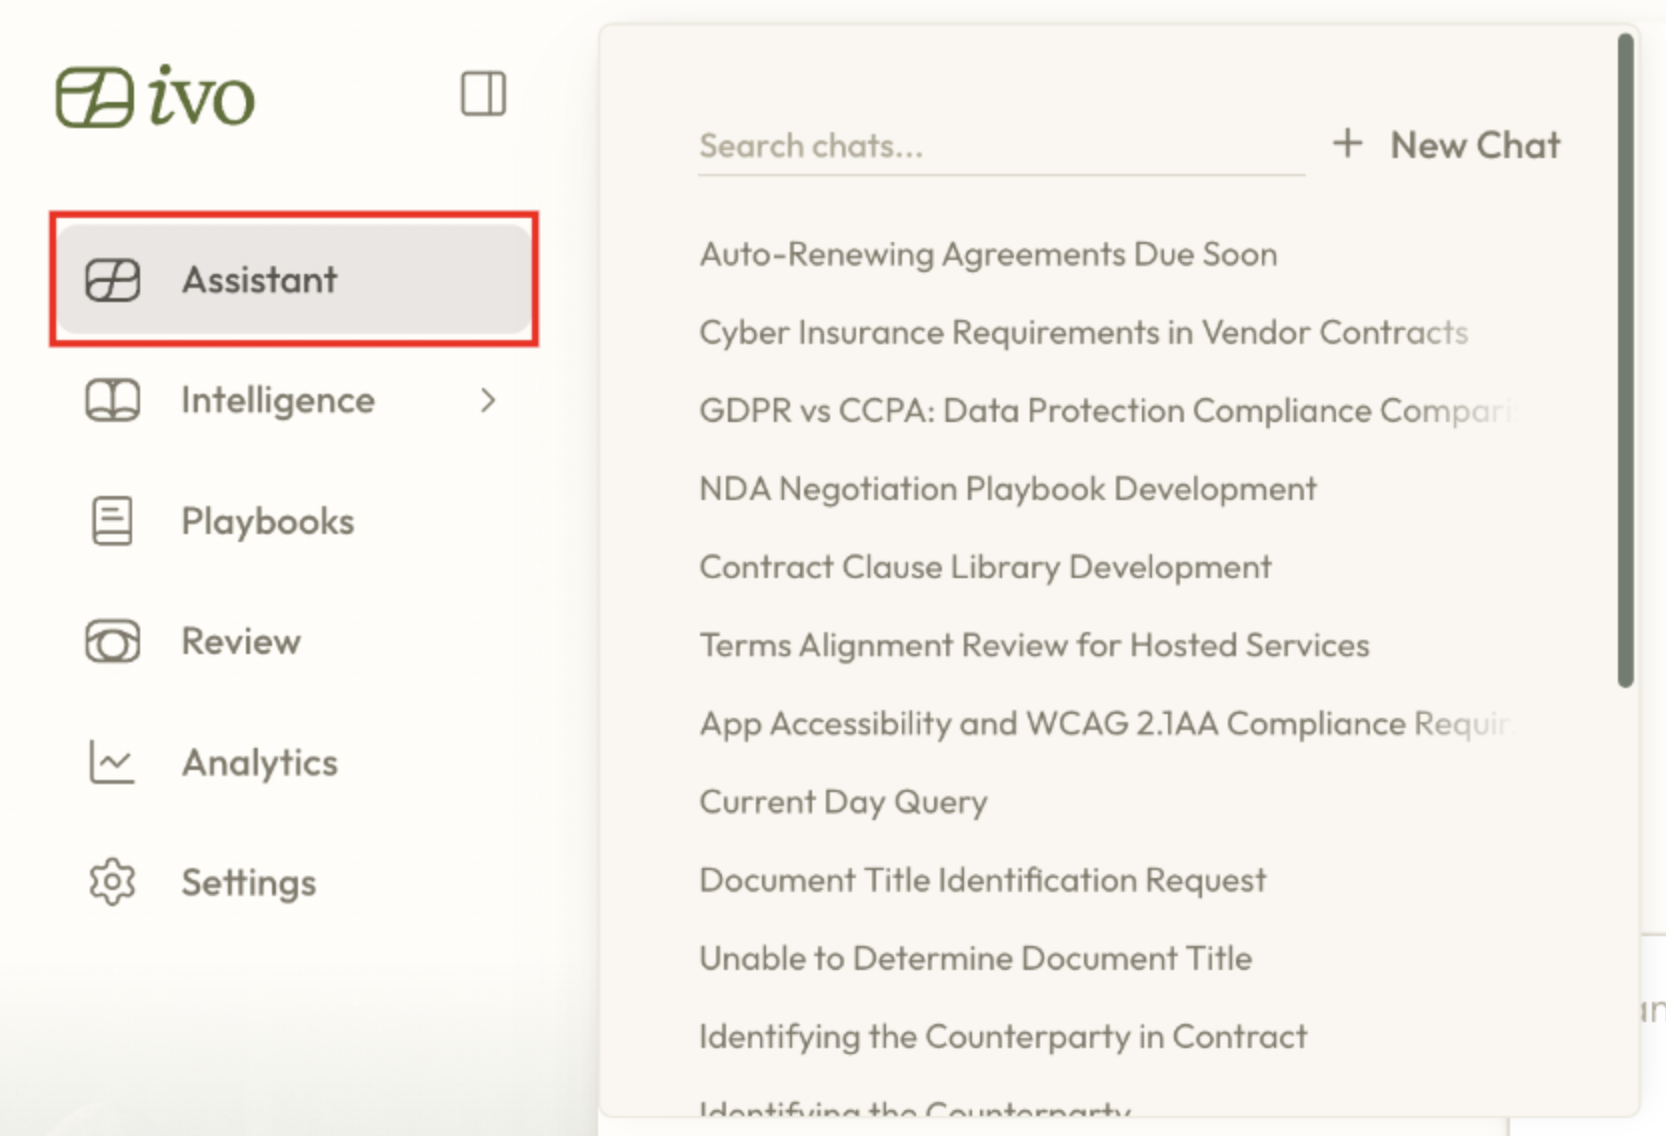The width and height of the screenshot is (1666, 1136).
Task: Click the Playbooks document icon
Action: (112, 521)
